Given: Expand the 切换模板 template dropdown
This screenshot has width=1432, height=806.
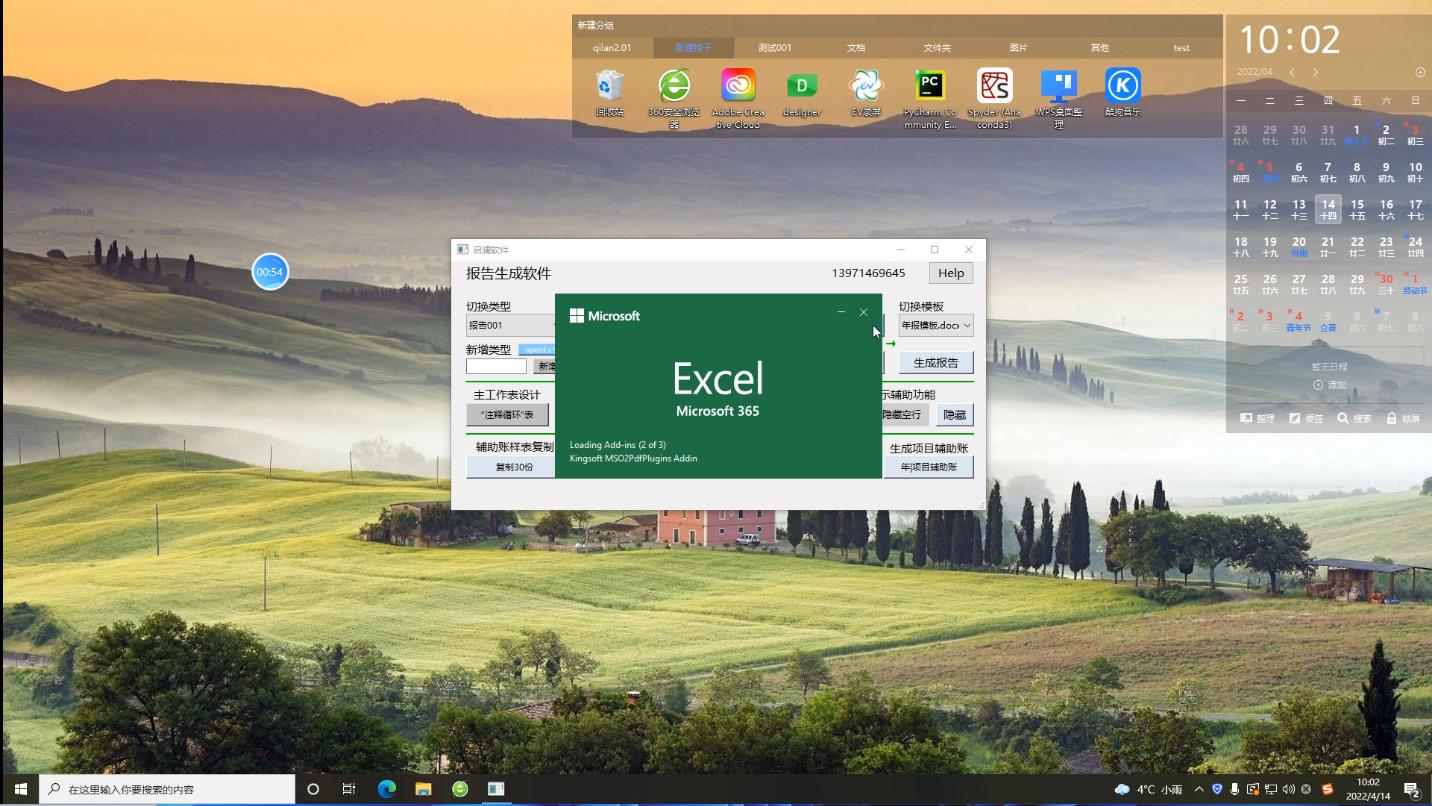Looking at the screenshot, I should click(936, 326).
